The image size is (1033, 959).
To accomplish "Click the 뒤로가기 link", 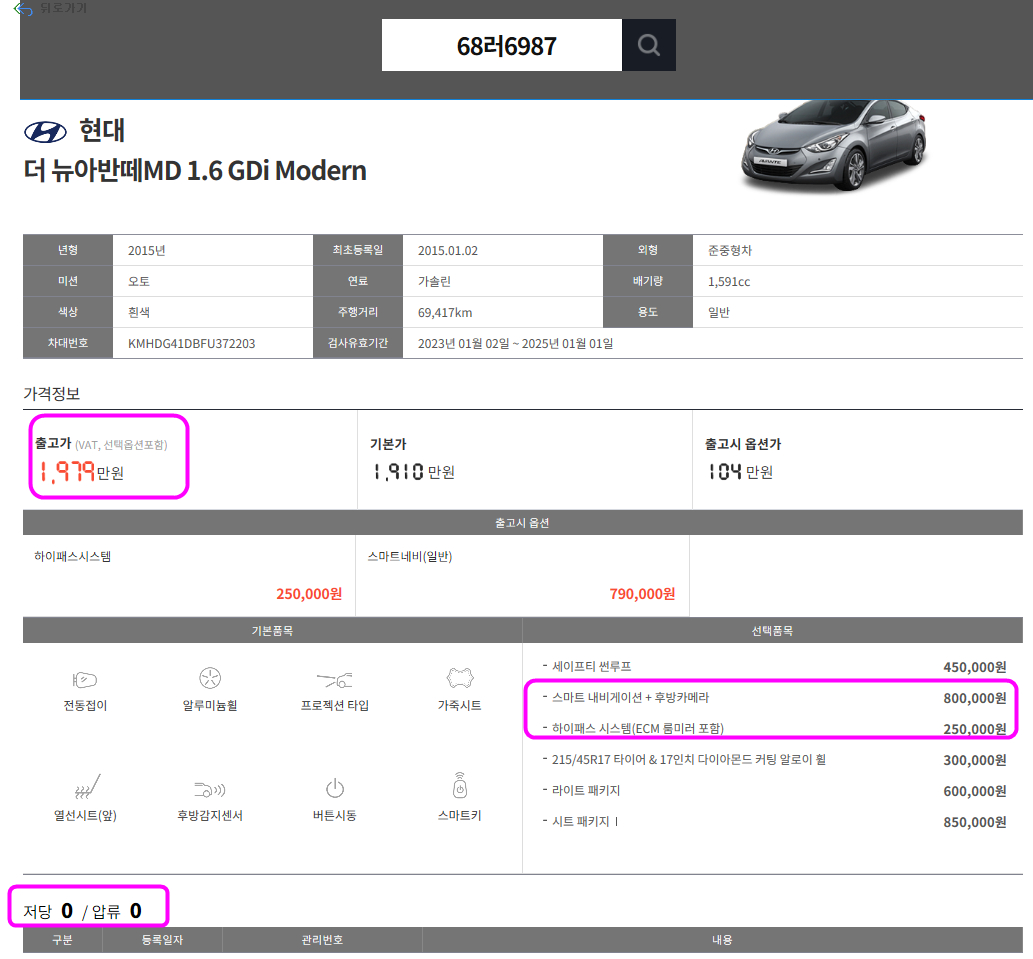I will pyautogui.click(x=63, y=8).
